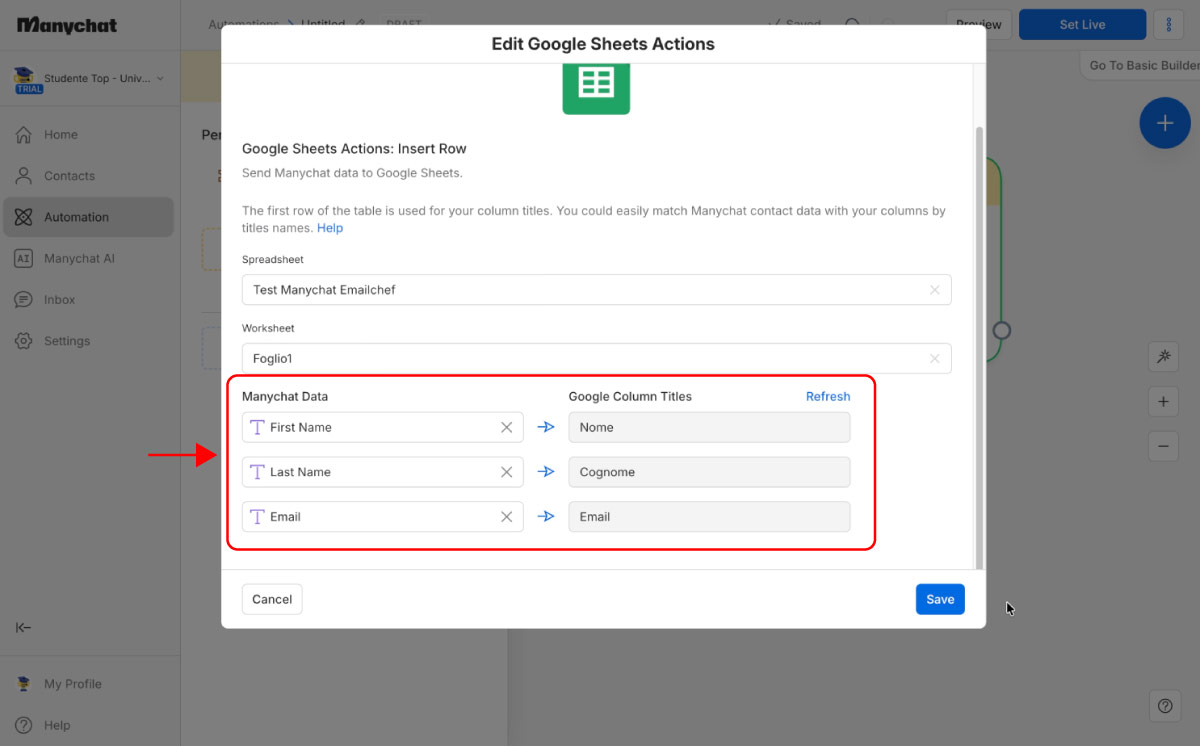The height and width of the screenshot is (746, 1200).
Task: Set the automation Live
Action: point(1082,25)
